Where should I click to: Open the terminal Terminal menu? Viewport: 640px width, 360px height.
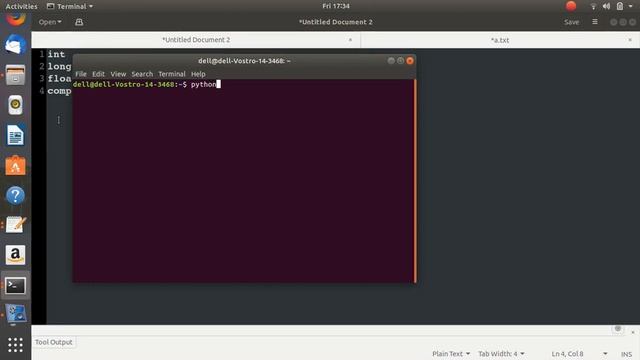pos(171,74)
